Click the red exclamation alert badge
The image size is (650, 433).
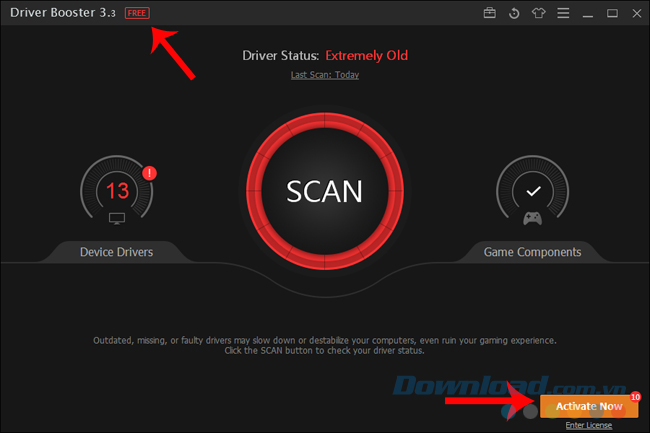click(x=149, y=173)
